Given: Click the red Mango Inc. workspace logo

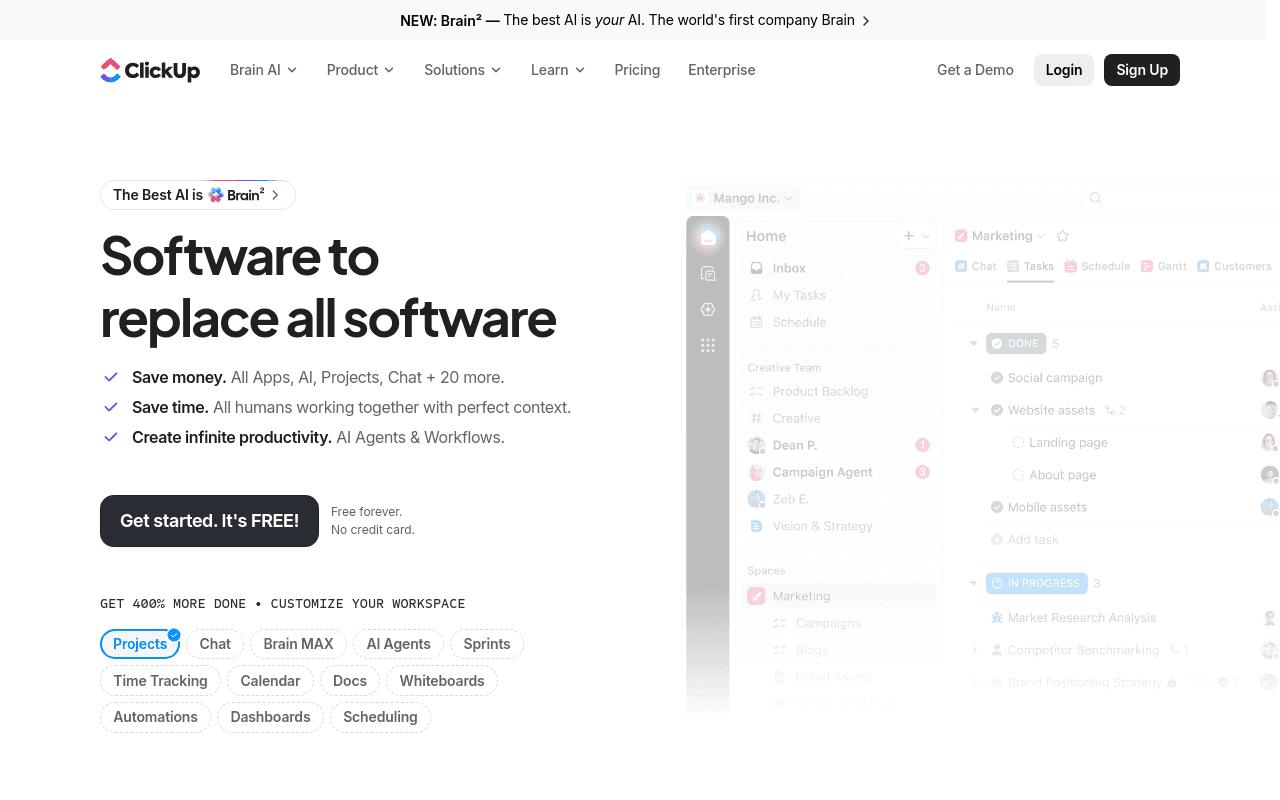Looking at the screenshot, I should click(700, 198).
